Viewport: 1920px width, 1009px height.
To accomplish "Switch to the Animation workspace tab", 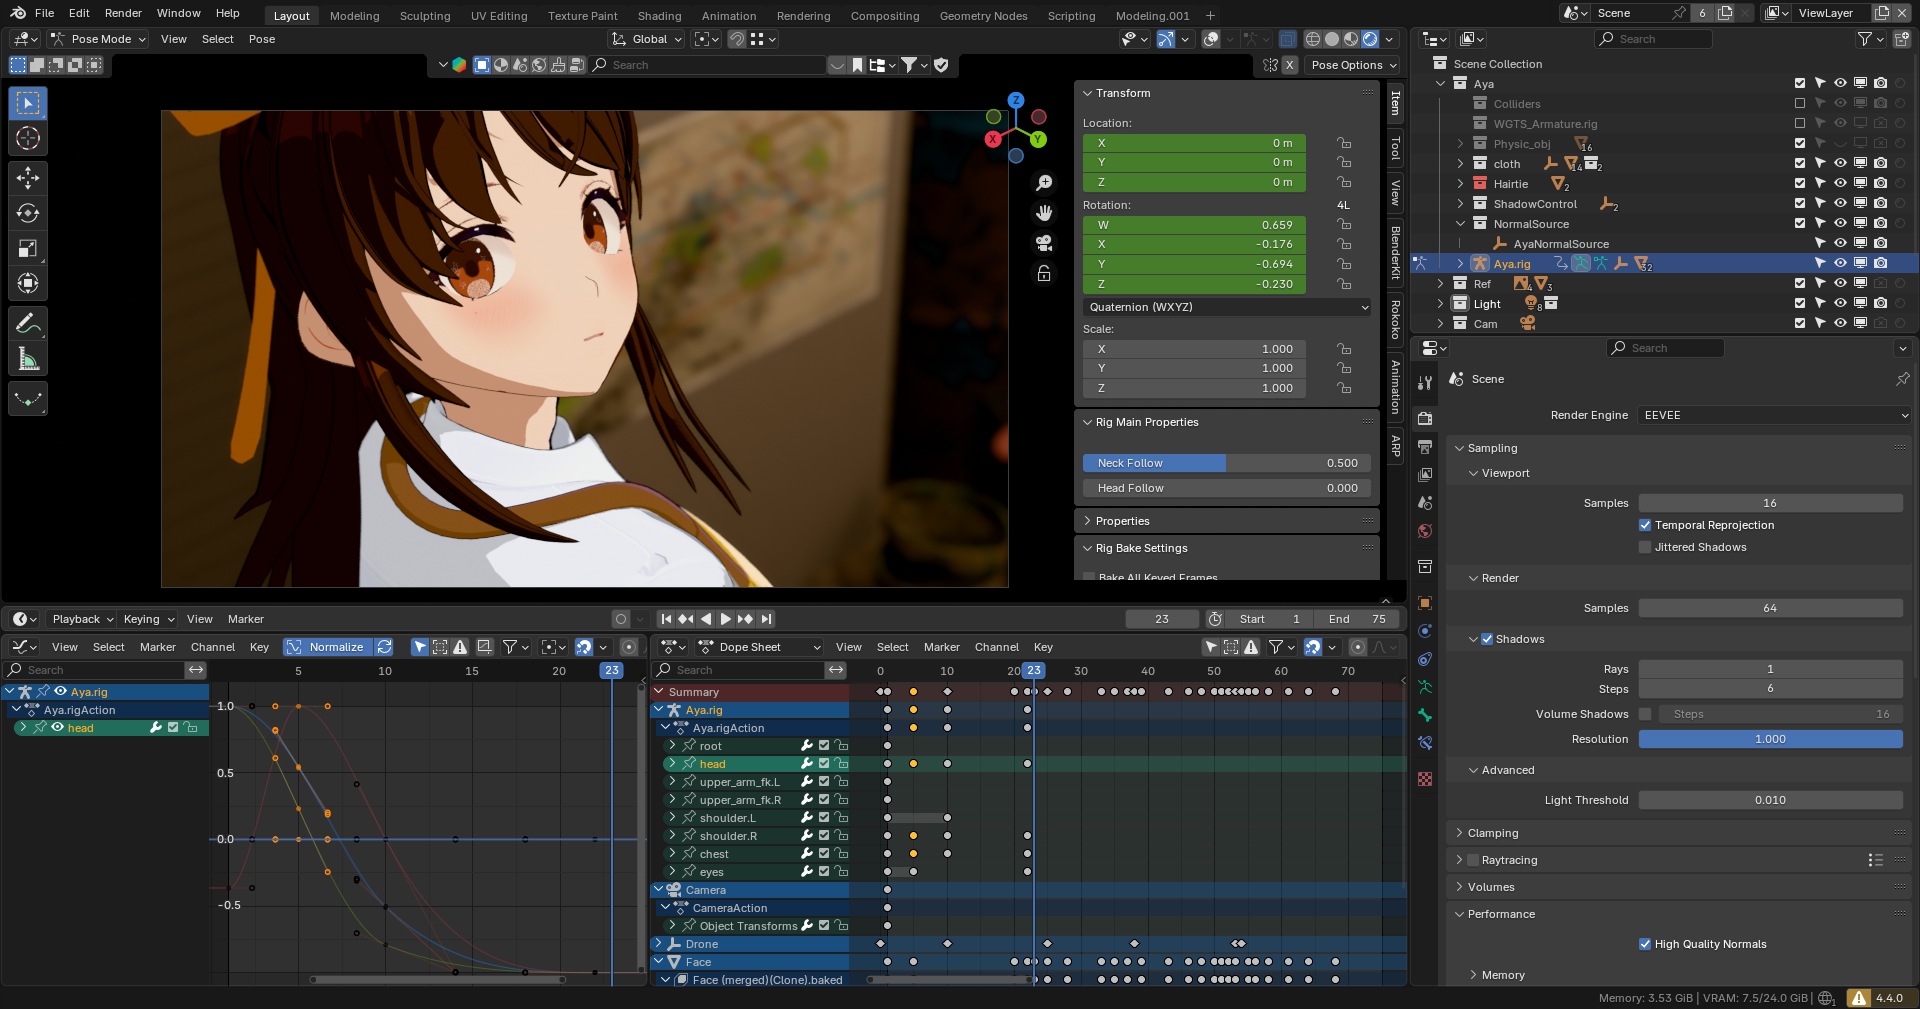I will (x=729, y=16).
